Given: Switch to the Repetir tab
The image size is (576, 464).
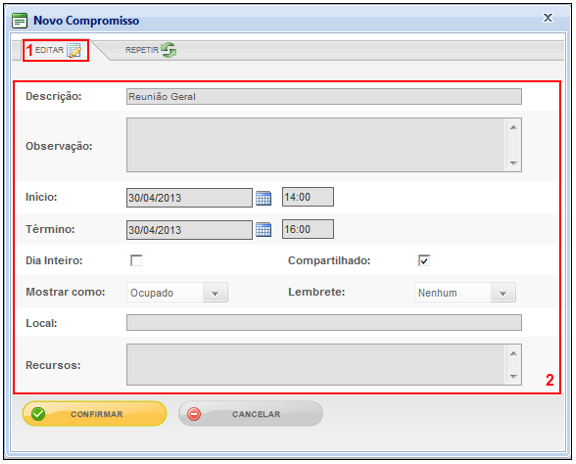Looking at the screenshot, I should coord(151,50).
